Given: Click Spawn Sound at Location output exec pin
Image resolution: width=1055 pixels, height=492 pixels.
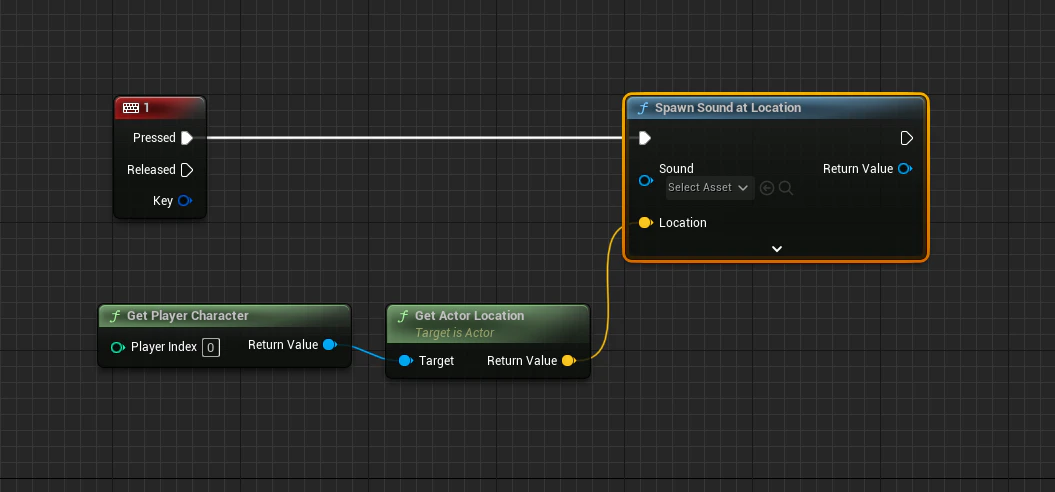Looking at the screenshot, I should pos(906,138).
